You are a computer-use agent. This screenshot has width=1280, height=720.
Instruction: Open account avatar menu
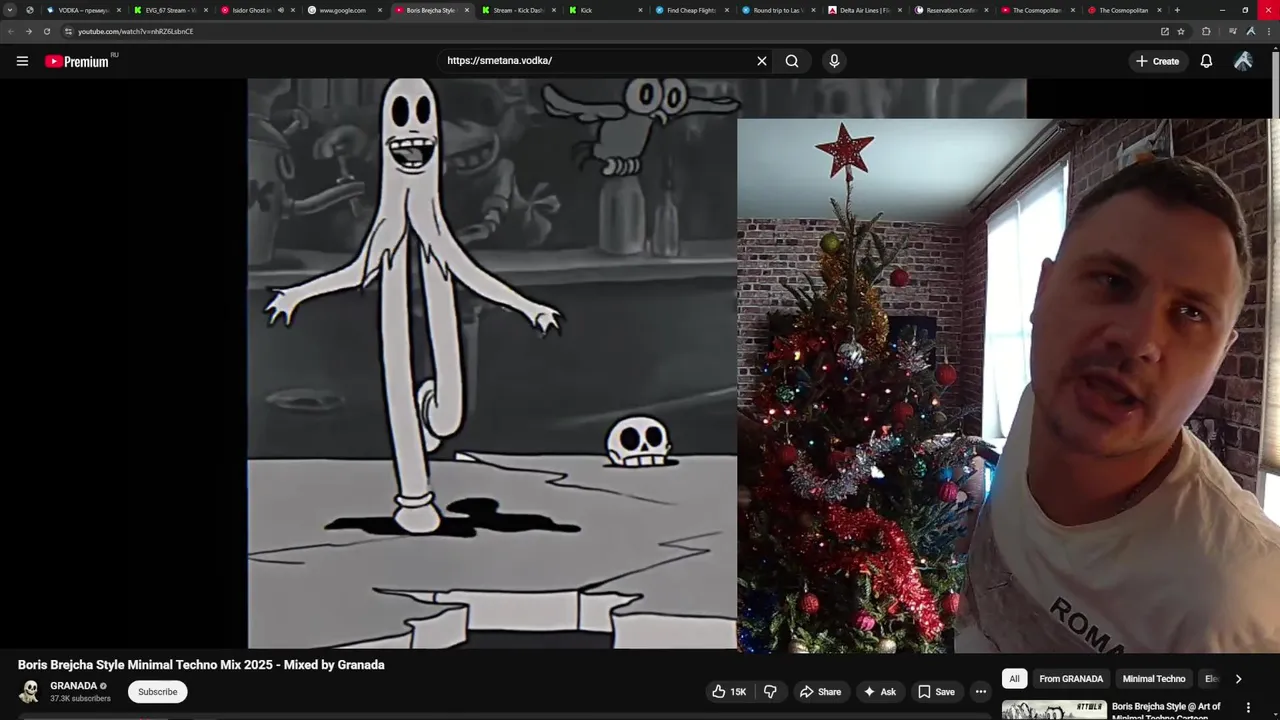(x=1243, y=61)
